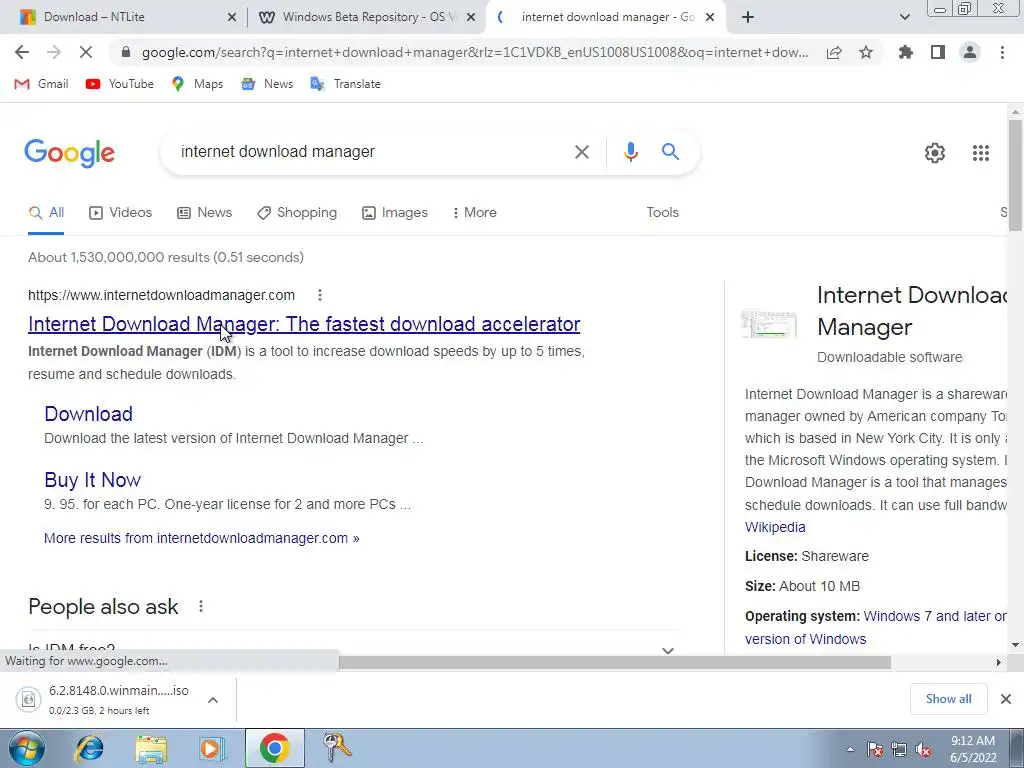Viewport: 1024px width, 768px height.
Task: Close the internet download manager tab
Action: [710, 17]
